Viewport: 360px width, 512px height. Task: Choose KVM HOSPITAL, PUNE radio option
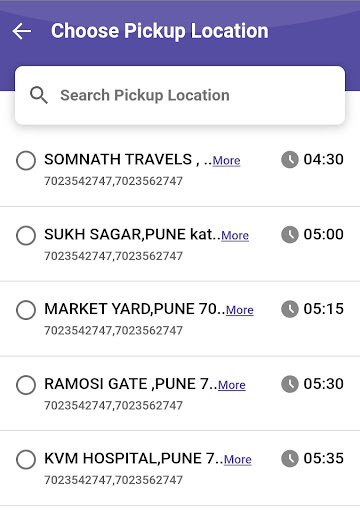(x=26, y=459)
